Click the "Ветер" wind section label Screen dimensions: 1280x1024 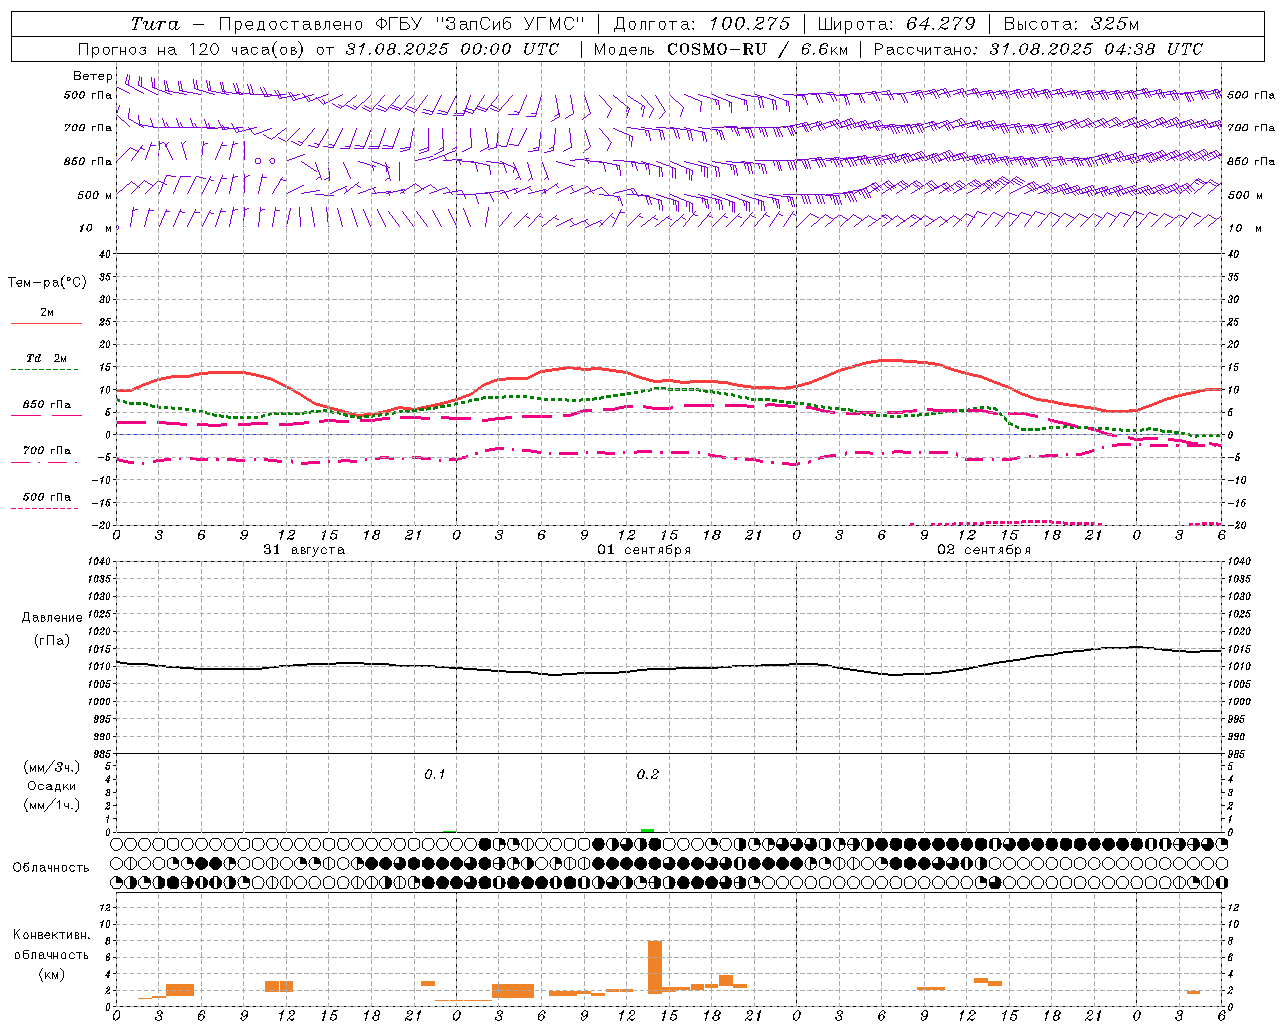coord(93,76)
